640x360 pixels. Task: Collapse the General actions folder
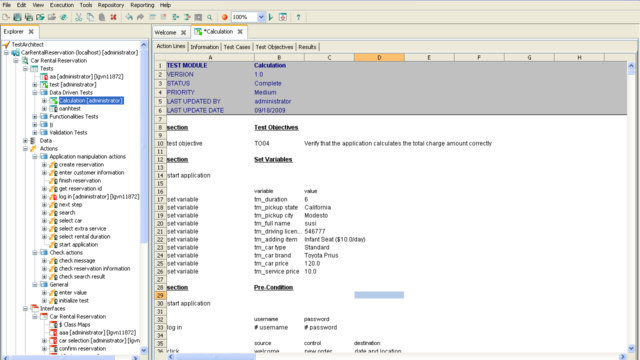tap(35, 284)
